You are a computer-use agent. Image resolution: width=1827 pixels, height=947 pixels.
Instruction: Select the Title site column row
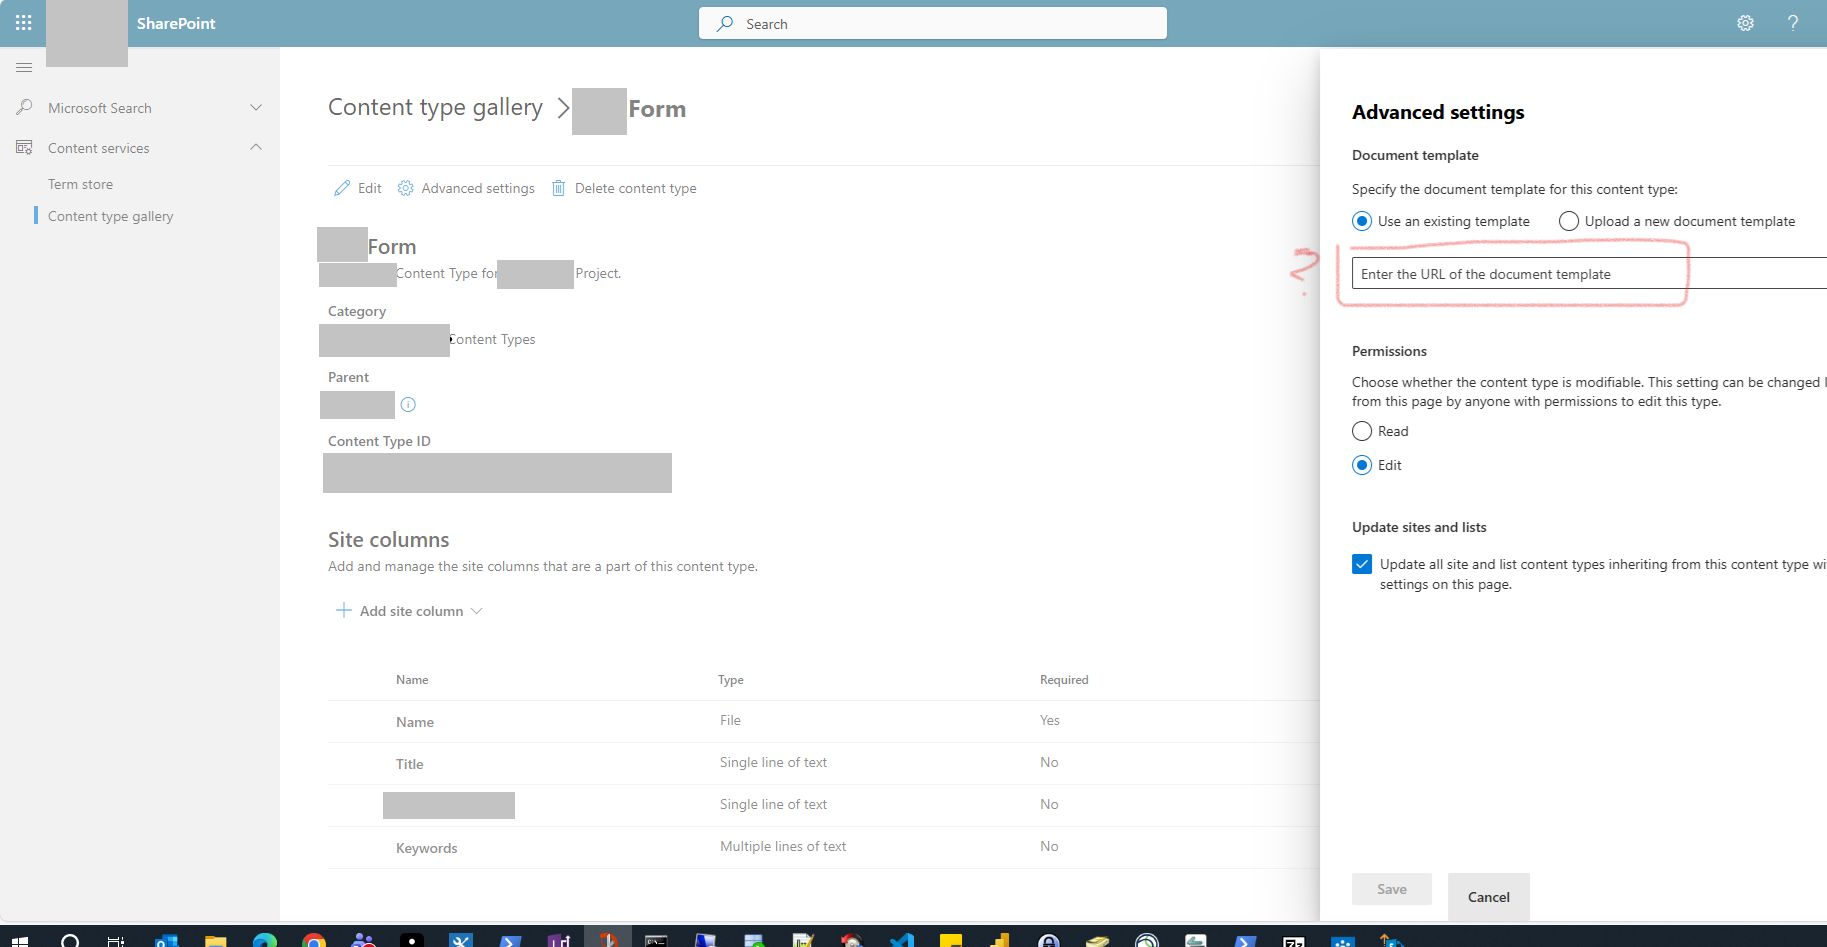coord(824,764)
